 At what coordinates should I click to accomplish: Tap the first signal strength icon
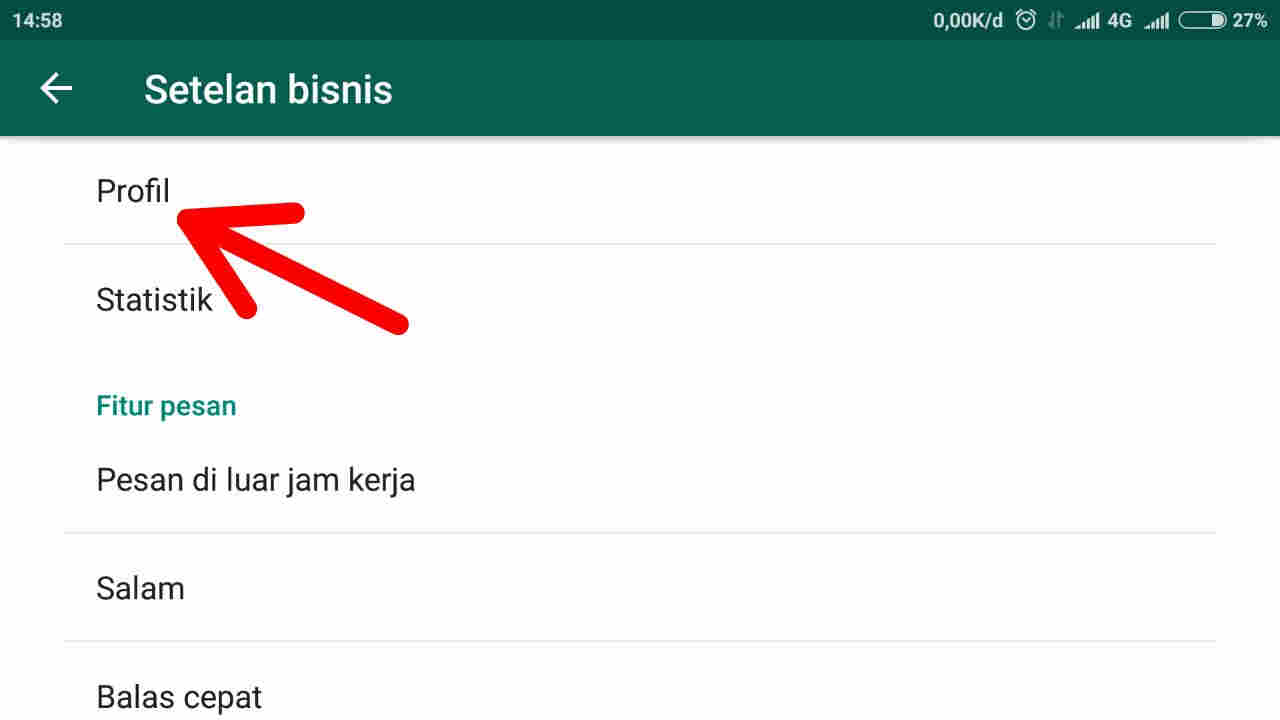tap(1087, 21)
